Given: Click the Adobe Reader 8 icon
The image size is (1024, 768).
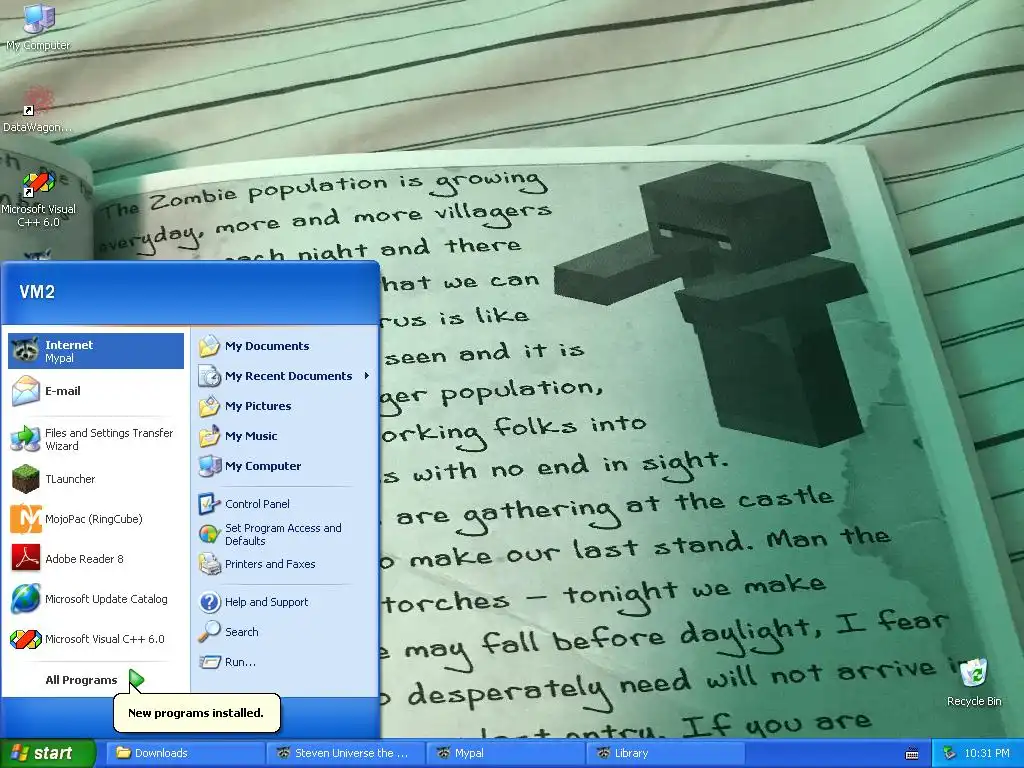Looking at the screenshot, I should point(25,559).
